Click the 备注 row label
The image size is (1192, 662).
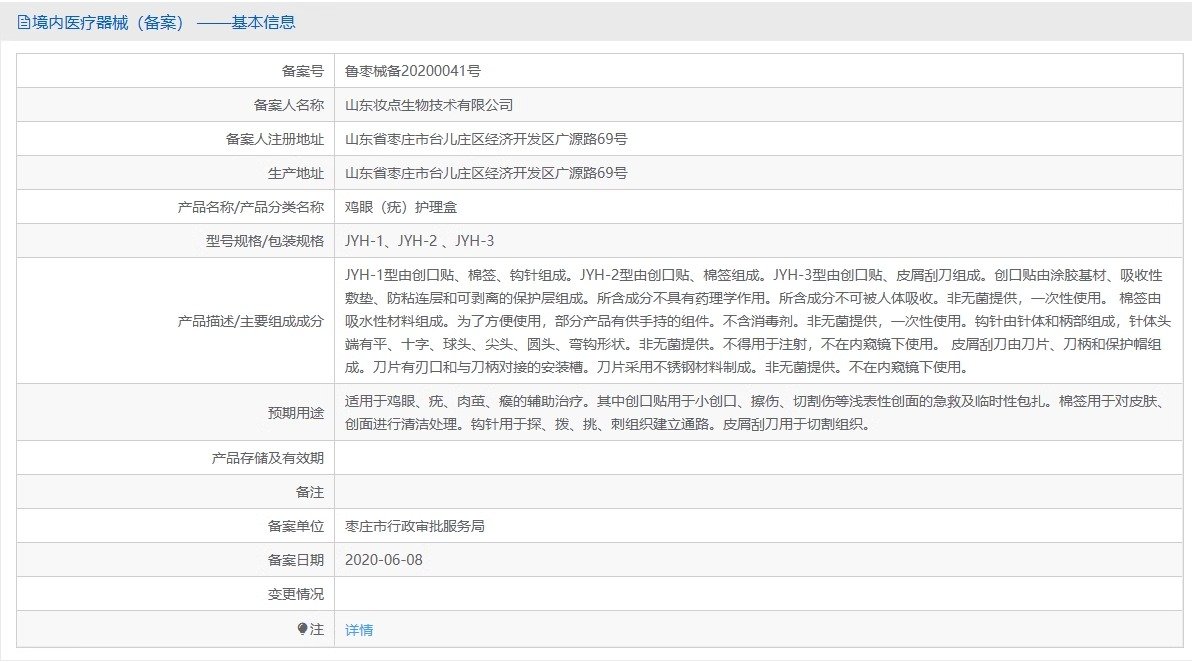point(309,493)
